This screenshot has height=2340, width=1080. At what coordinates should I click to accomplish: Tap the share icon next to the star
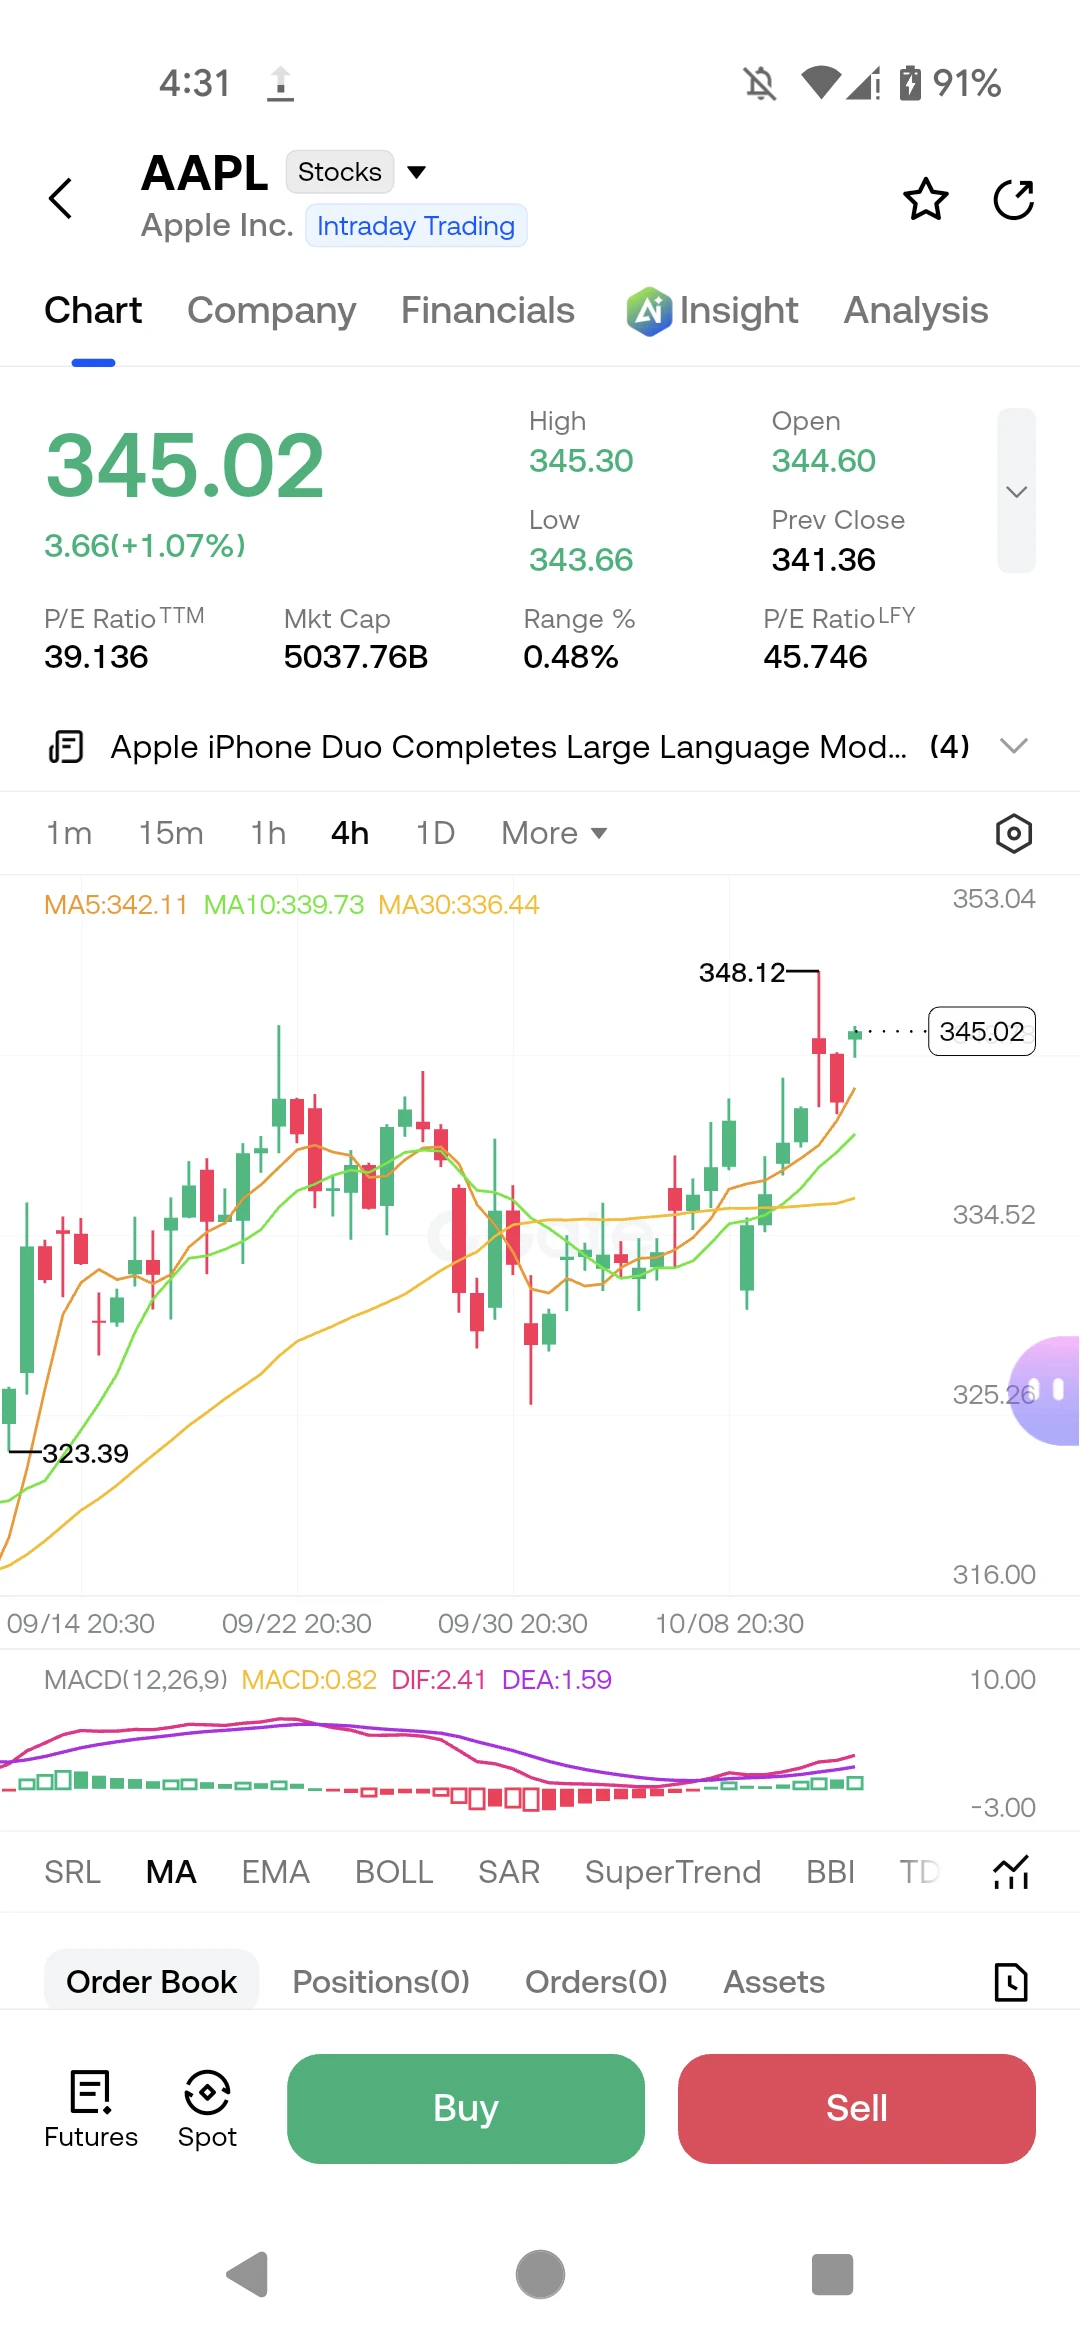[1013, 199]
